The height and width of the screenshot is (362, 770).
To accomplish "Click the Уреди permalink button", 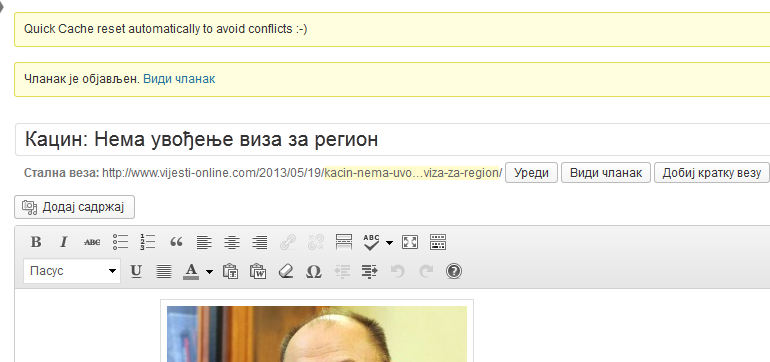I will pyautogui.click(x=531, y=173).
